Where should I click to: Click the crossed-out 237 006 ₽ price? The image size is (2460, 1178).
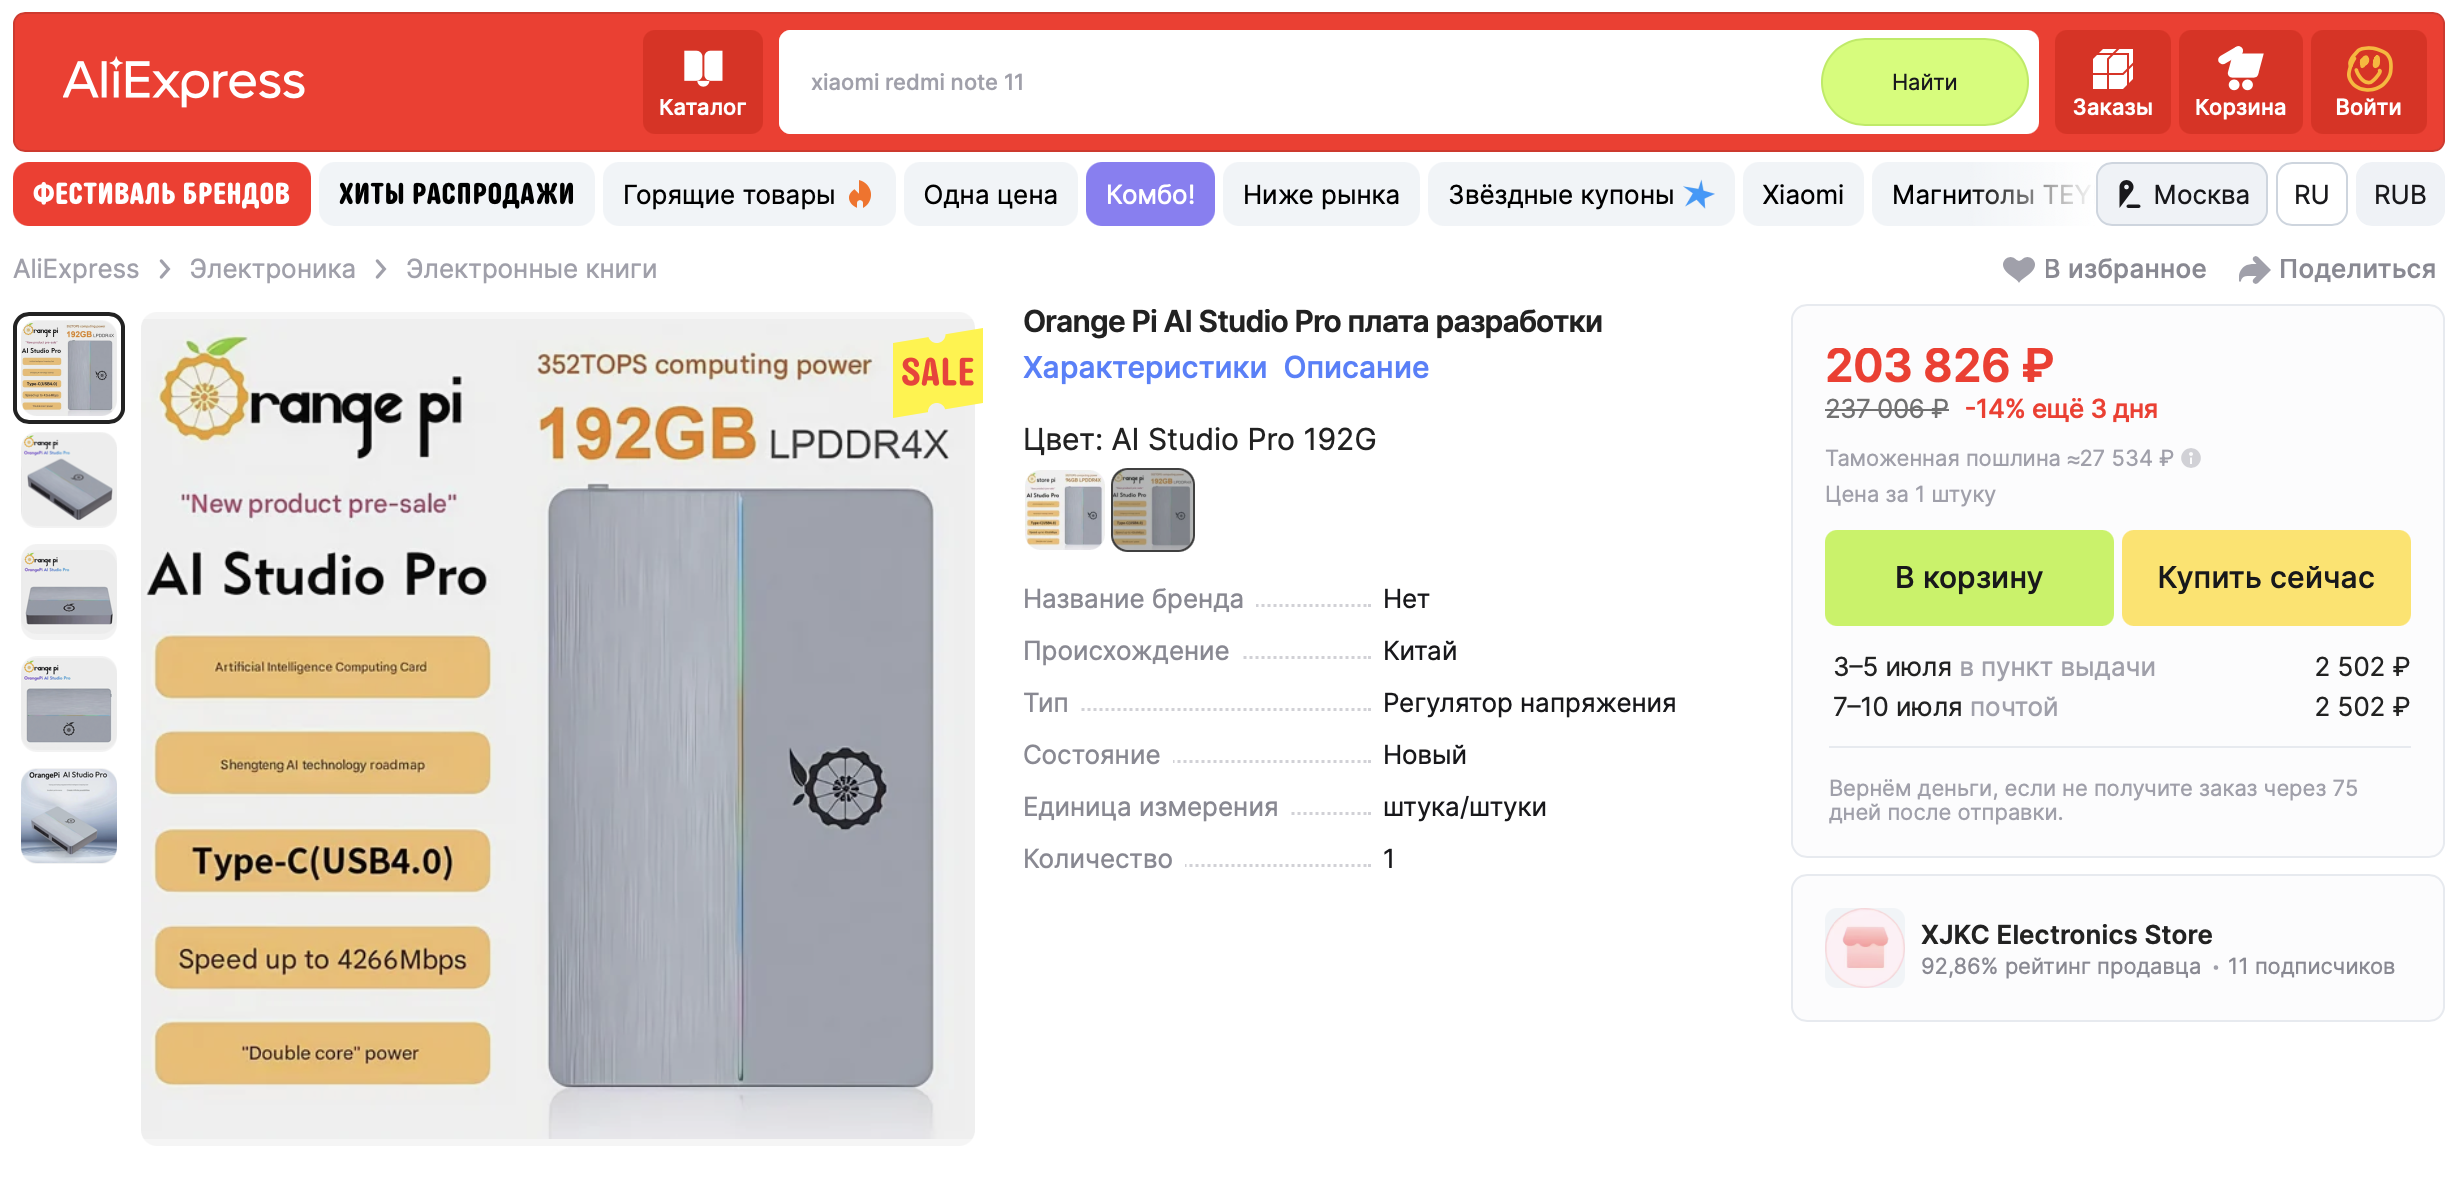pyautogui.click(x=1887, y=409)
